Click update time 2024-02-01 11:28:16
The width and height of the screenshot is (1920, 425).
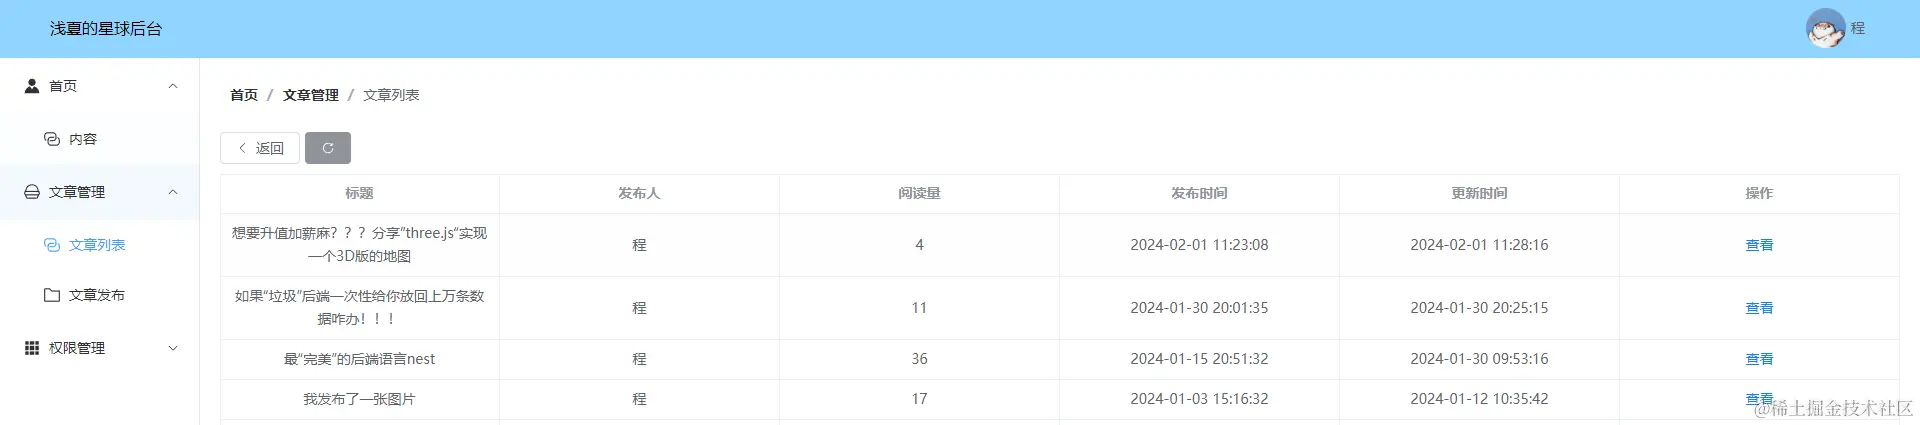click(1479, 245)
